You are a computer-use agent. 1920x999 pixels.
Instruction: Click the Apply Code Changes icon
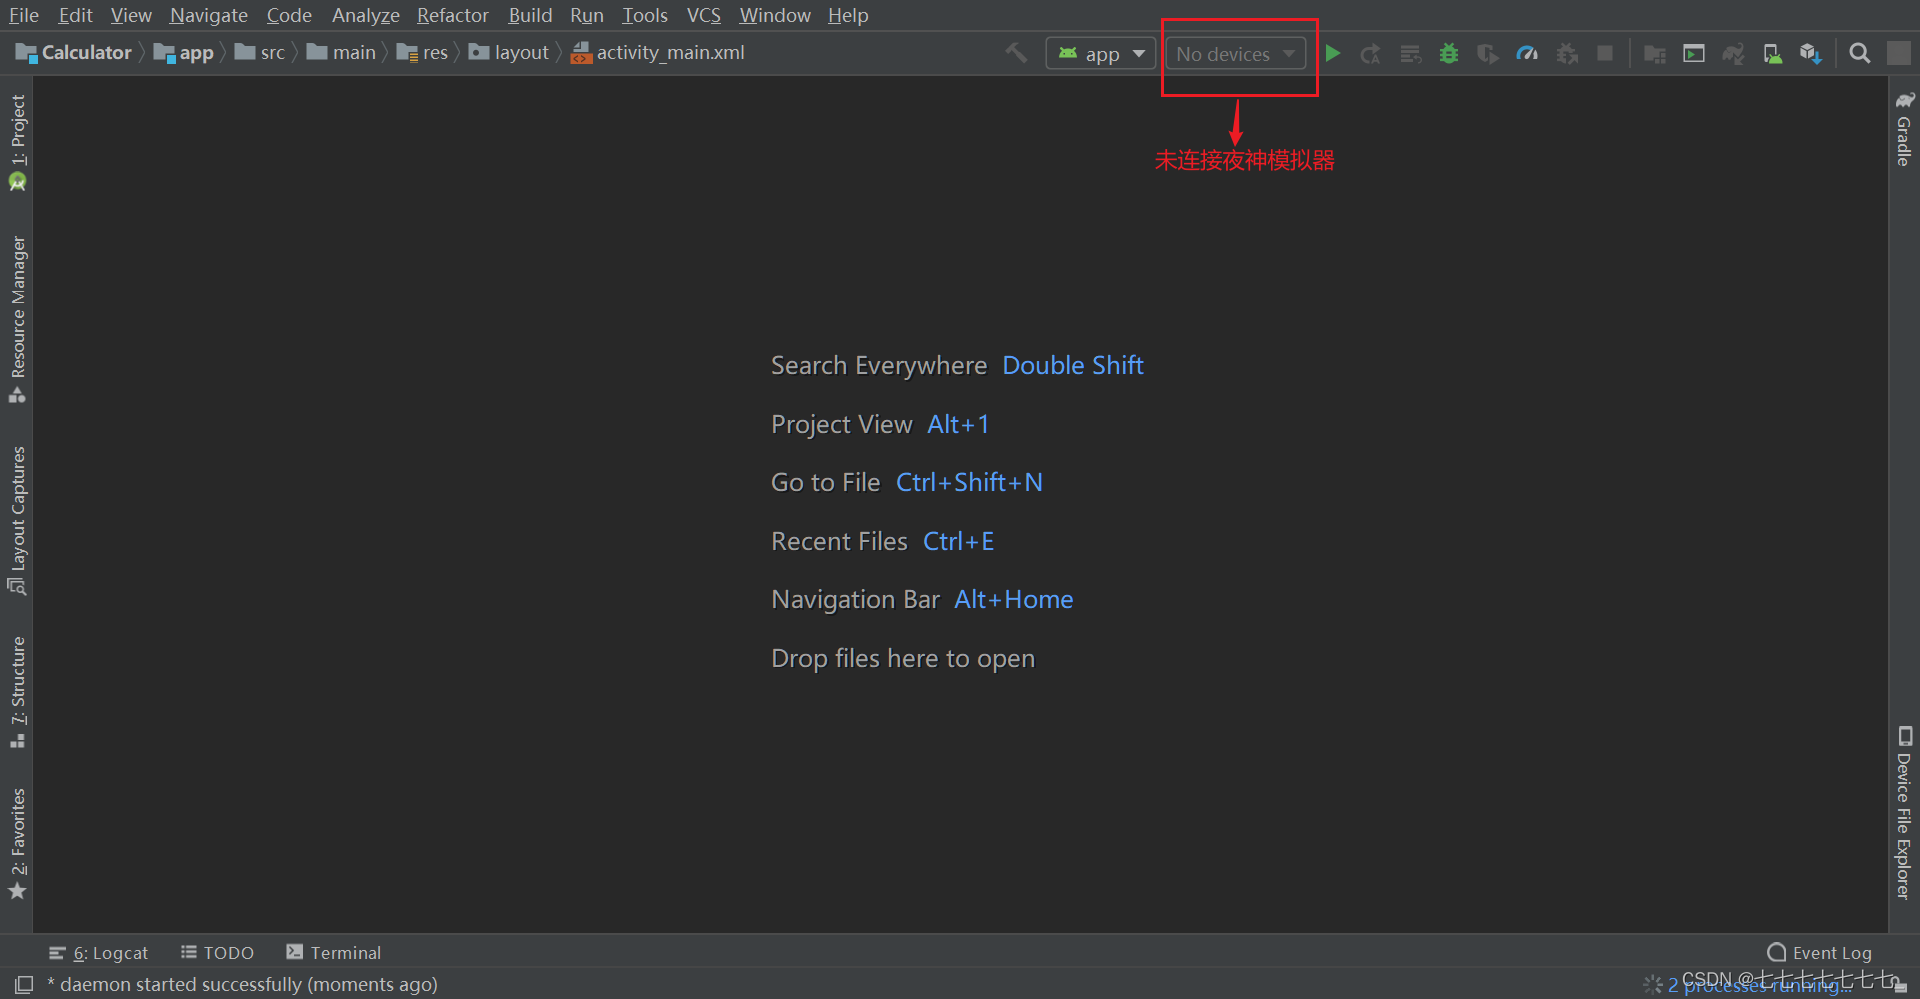pos(1410,54)
